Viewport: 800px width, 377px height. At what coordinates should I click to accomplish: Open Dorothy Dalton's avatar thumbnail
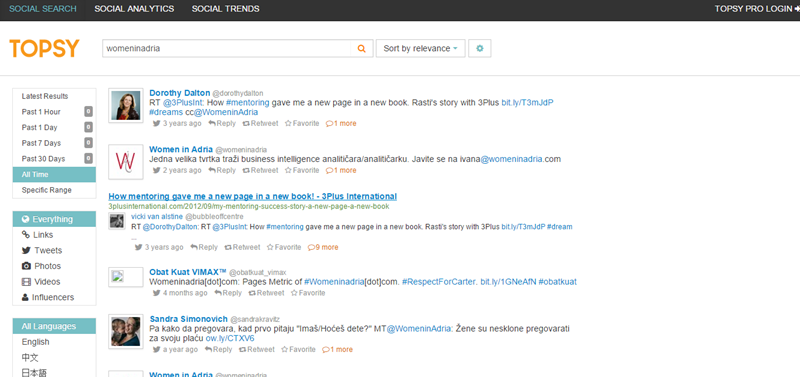(126, 106)
